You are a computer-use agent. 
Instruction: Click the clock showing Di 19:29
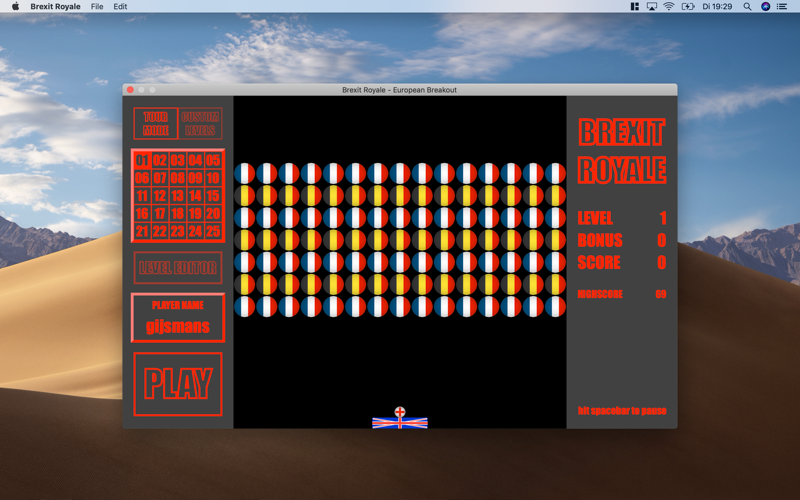pyautogui.click(x=717, y=6)
